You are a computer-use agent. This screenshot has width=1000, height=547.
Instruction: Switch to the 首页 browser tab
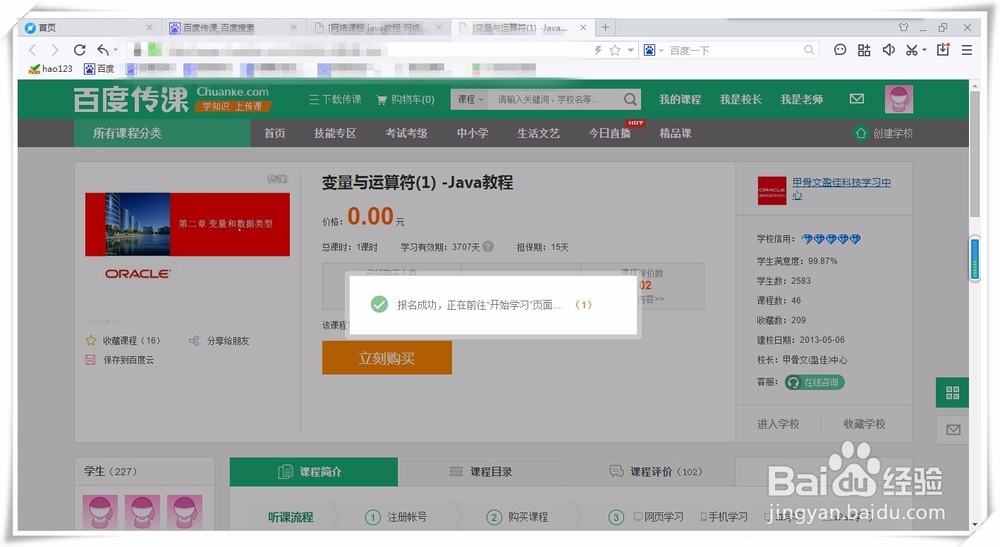pyautogui.click(x=89, y=27)
